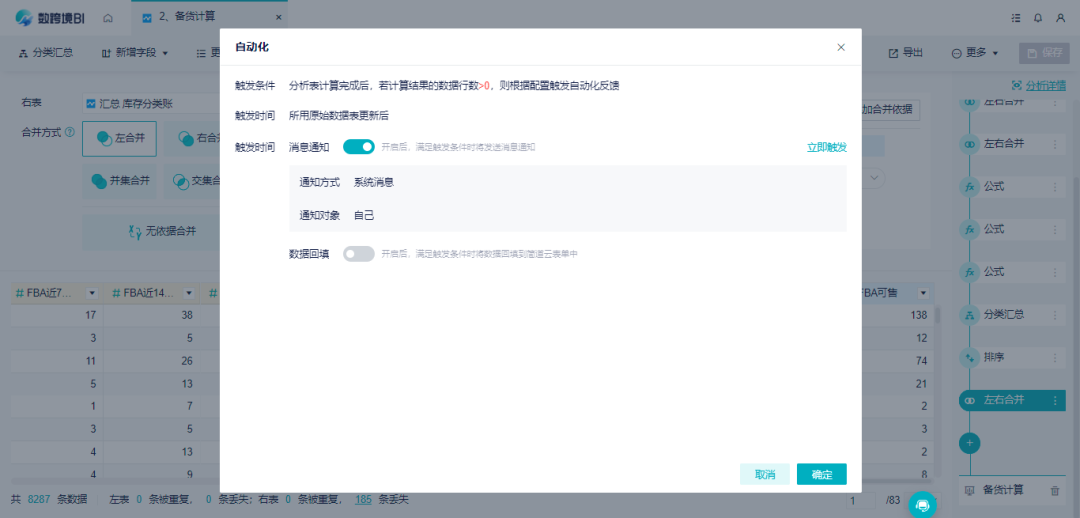This screenshot has height=518, width=1080.
Task: Click the cell with value 26
Action: click(186, 360)
